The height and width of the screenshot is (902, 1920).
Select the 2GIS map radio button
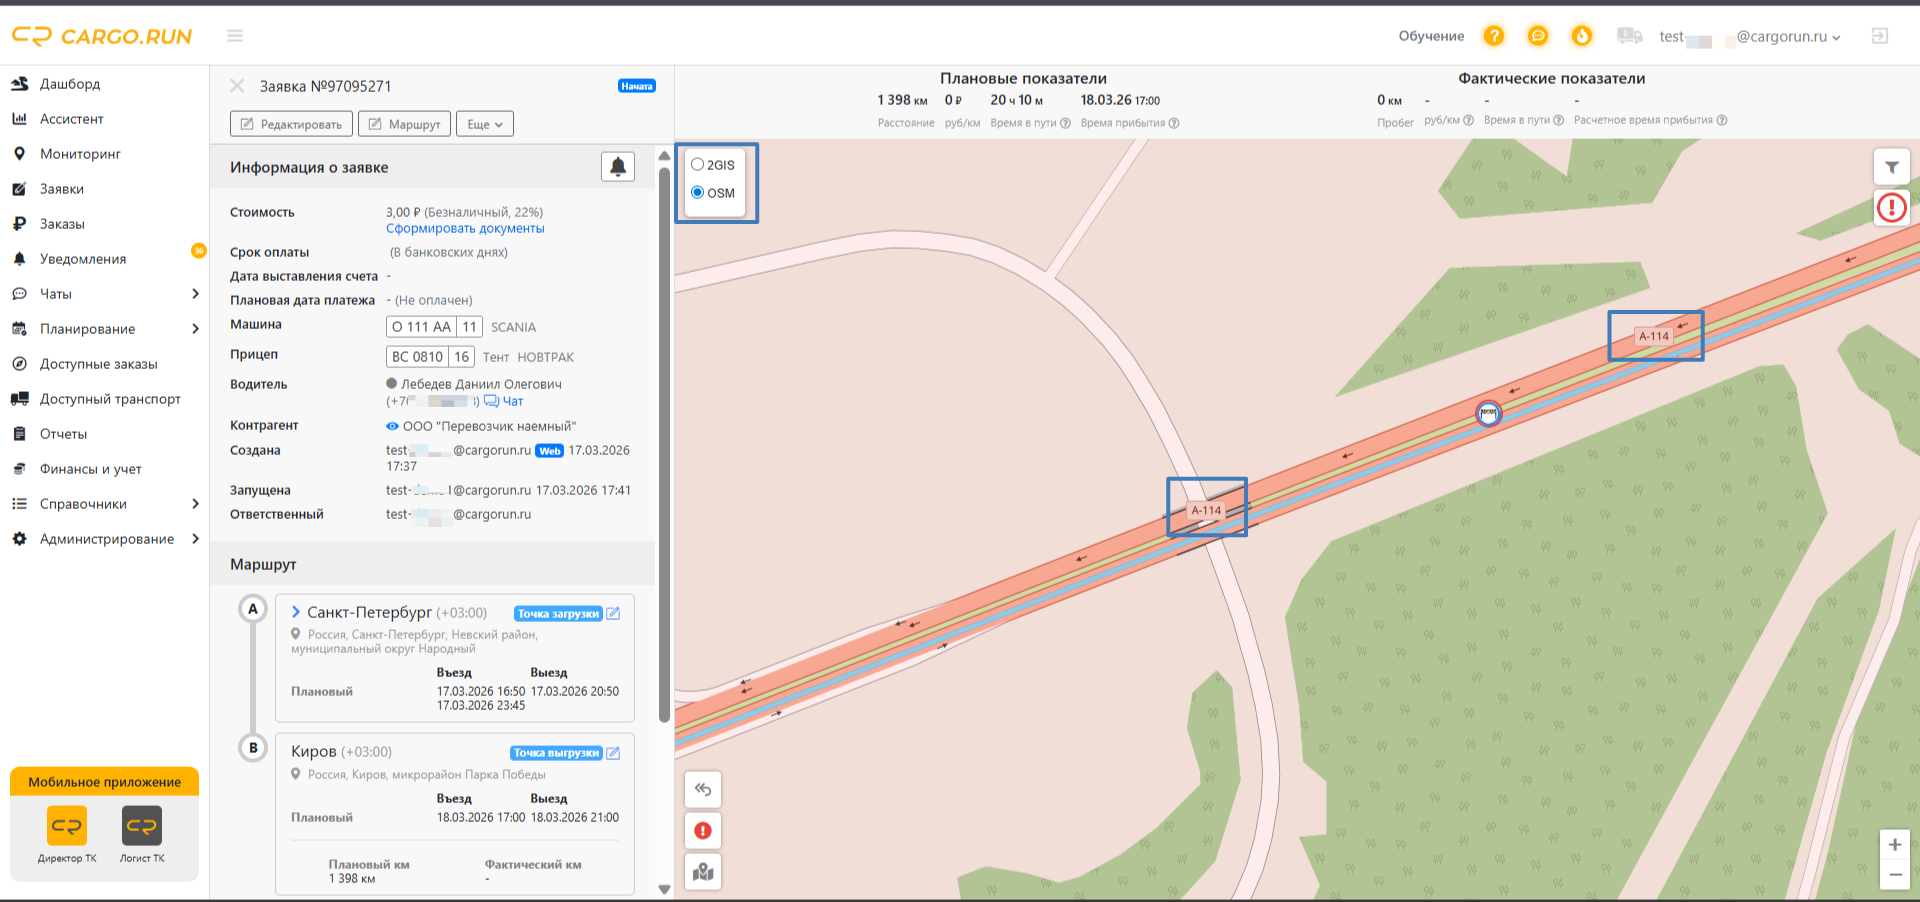[698, 165]
